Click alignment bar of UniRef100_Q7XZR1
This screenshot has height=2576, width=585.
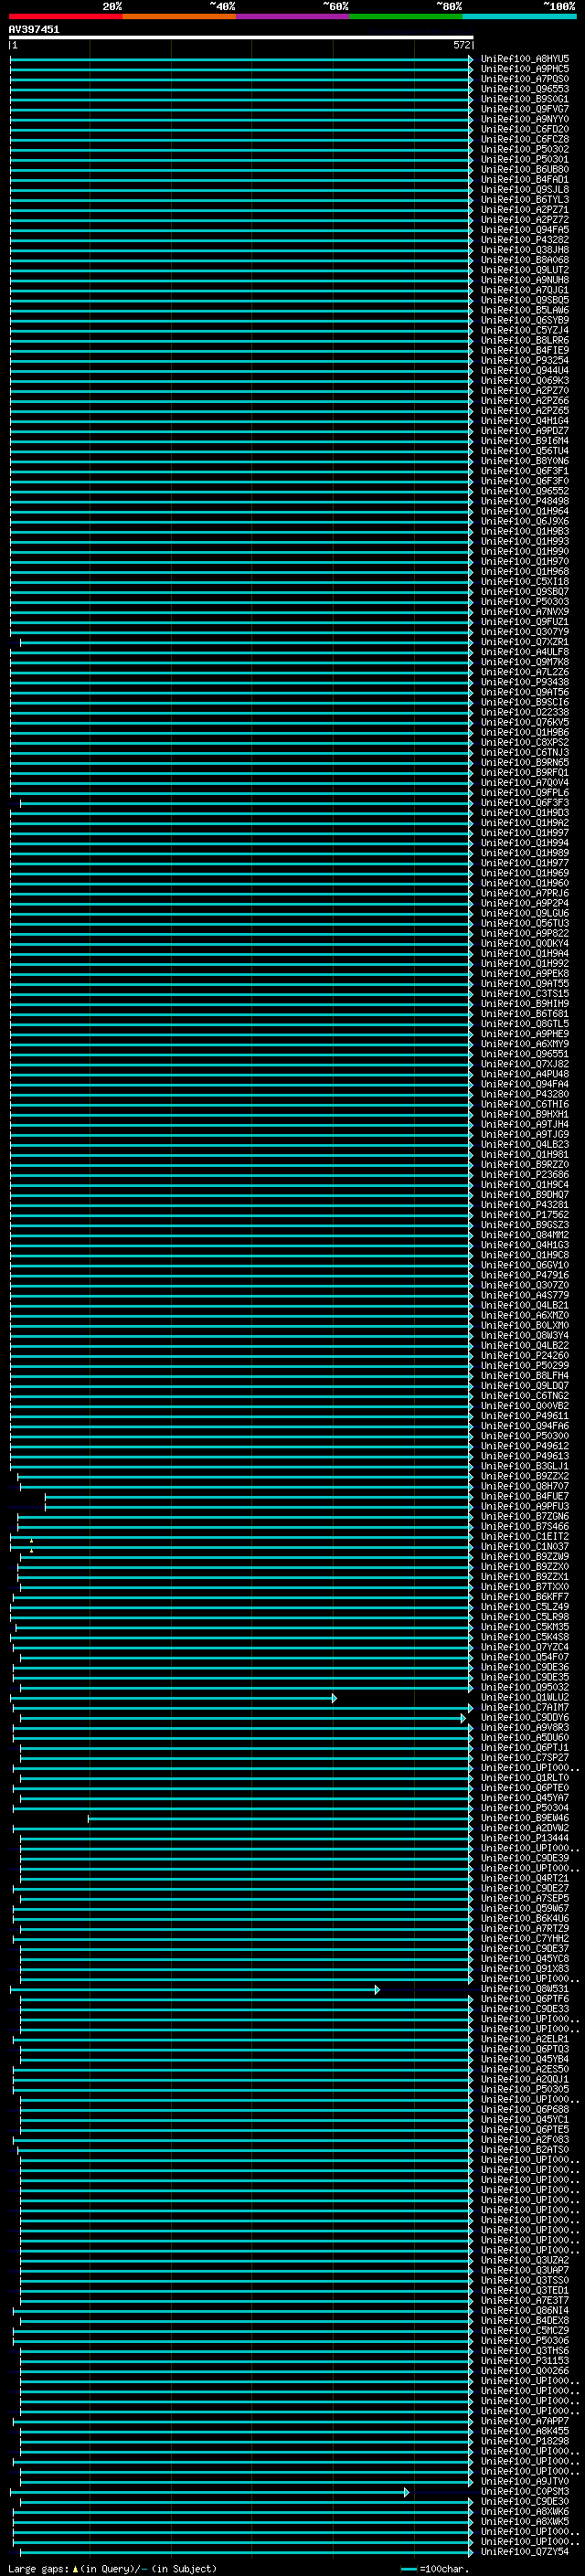(x=246, y=642)
